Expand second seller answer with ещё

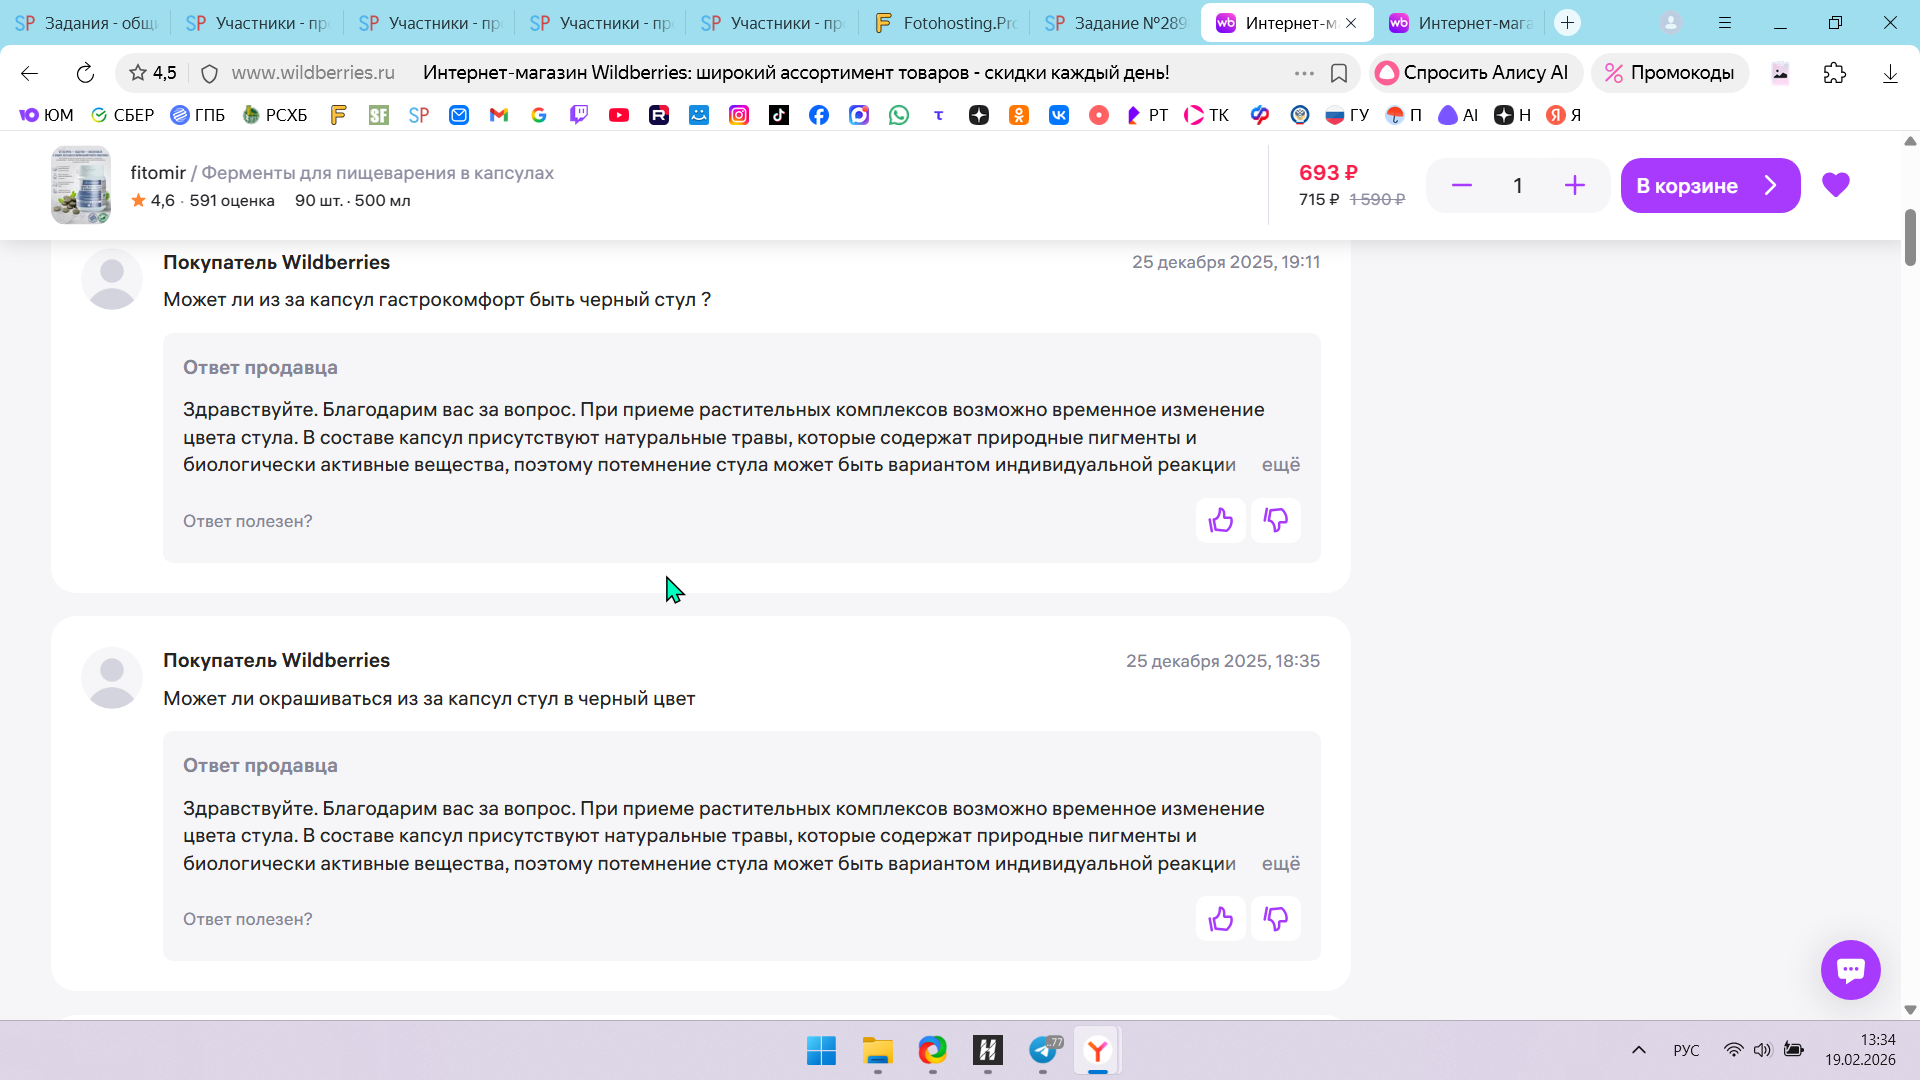[1280, 864]
